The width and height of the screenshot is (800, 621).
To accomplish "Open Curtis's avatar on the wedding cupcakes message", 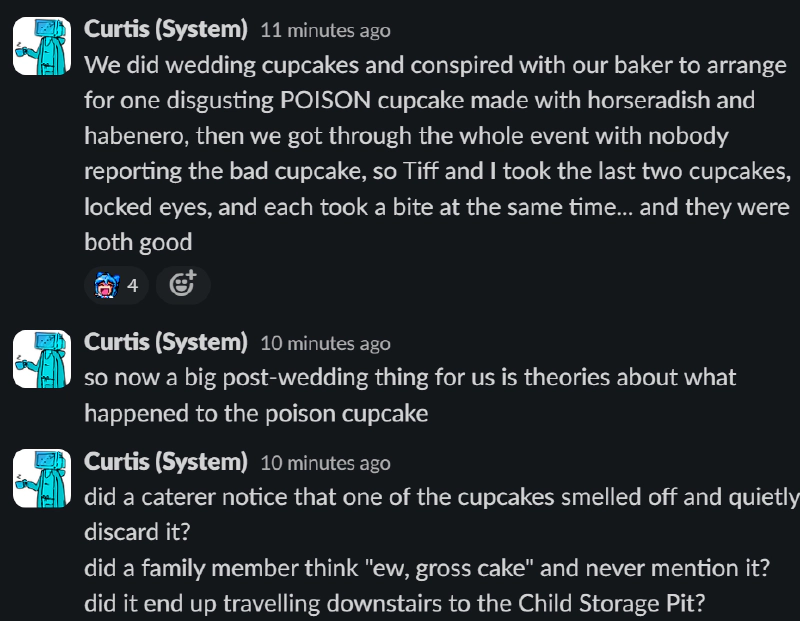I will (42, 45).
